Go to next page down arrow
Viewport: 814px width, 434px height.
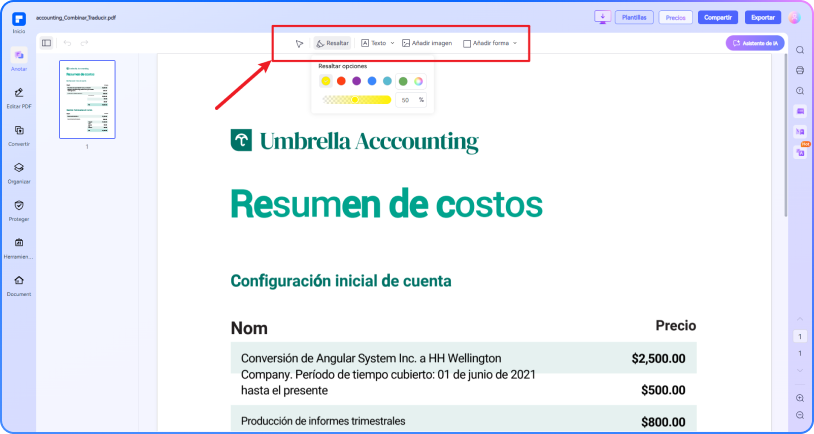[800, 370]
